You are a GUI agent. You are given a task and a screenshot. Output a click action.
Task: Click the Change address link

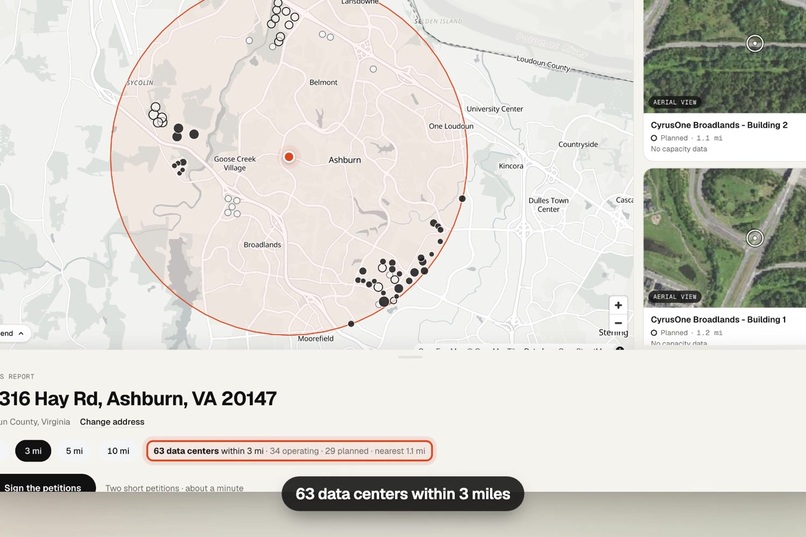point(112,422)
